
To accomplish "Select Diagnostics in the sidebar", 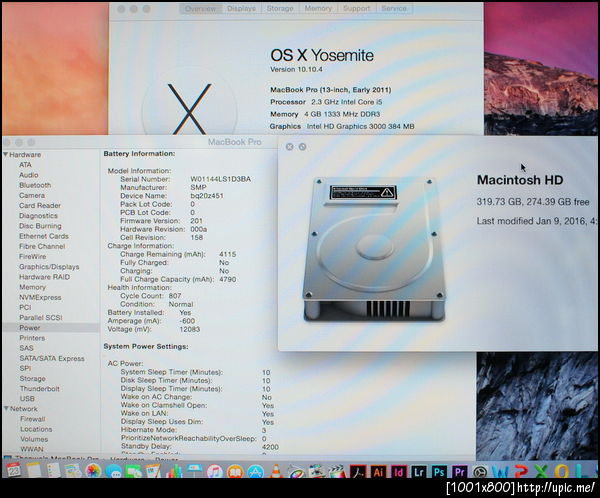I will [x=38, y=216].
